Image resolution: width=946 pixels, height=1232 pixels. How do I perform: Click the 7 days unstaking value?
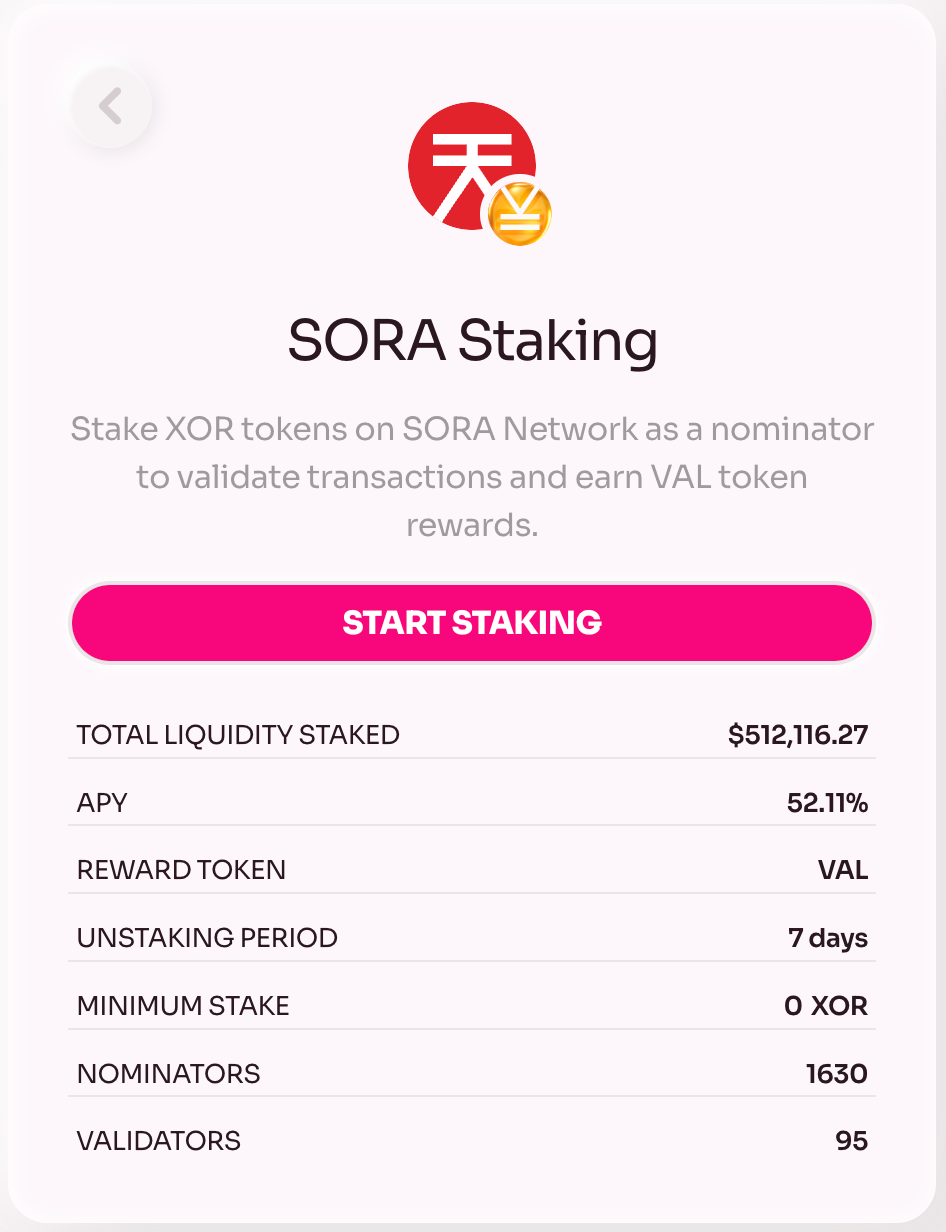point(828,939)
